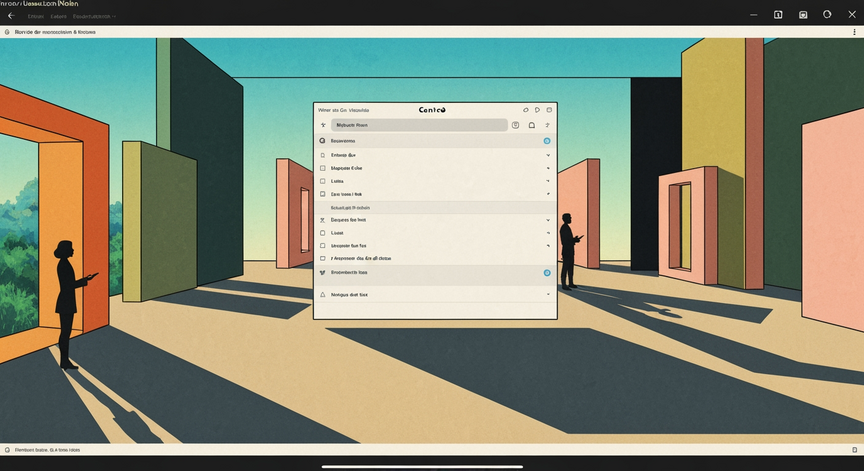Click the arrow on the Lutta row
This screenshot has width=864, height=471.
548,181
